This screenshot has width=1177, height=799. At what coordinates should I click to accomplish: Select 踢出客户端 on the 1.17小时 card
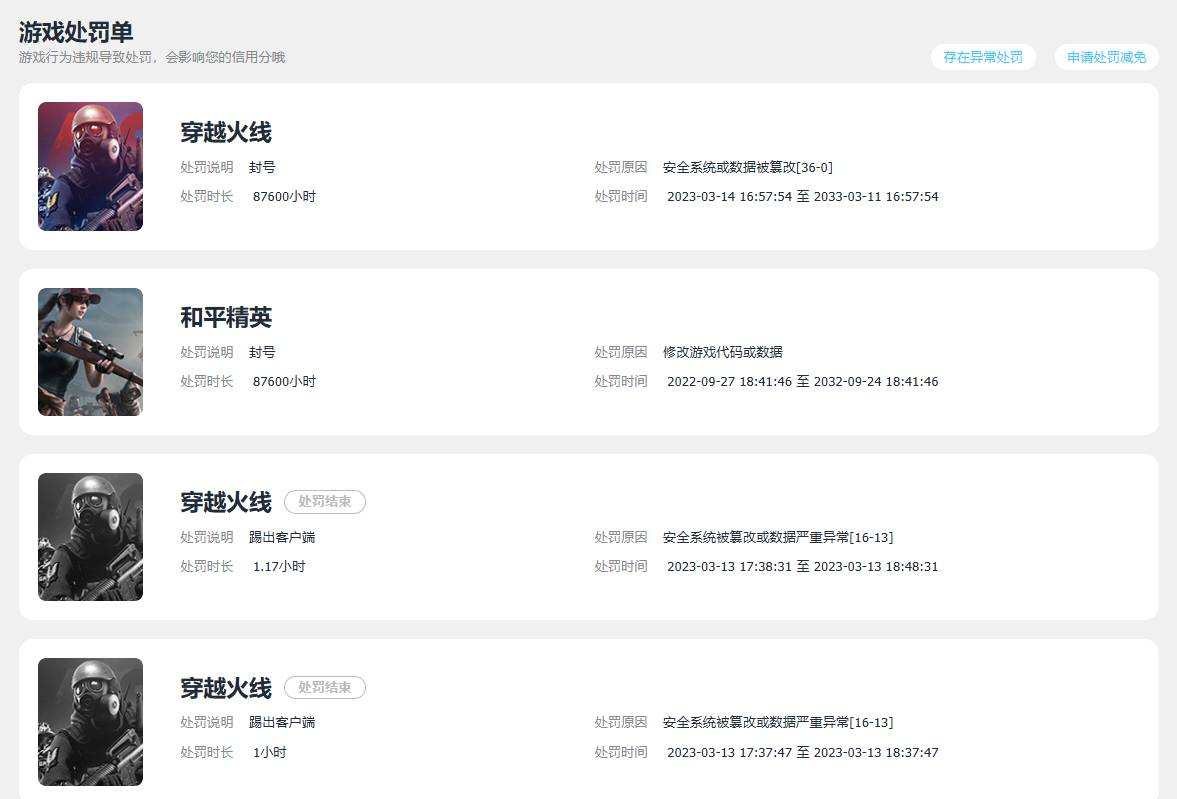pos(282,538)
